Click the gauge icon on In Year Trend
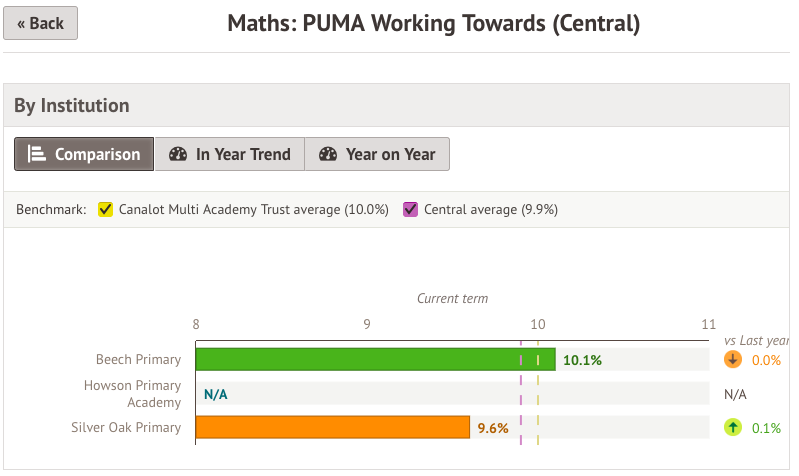 pyautogui.click(x=178, y=154)
